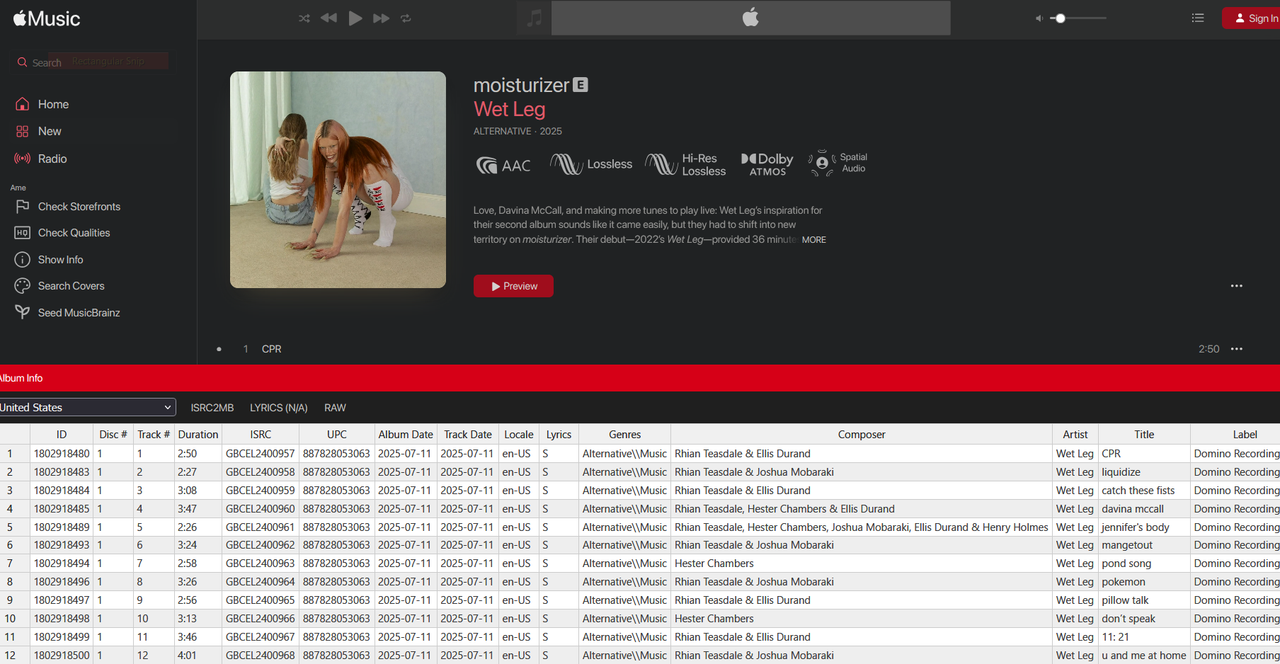Screen dimensions: 1280x664
Task: Open the moisturizer album cover artwork
Action: [338, 180]
